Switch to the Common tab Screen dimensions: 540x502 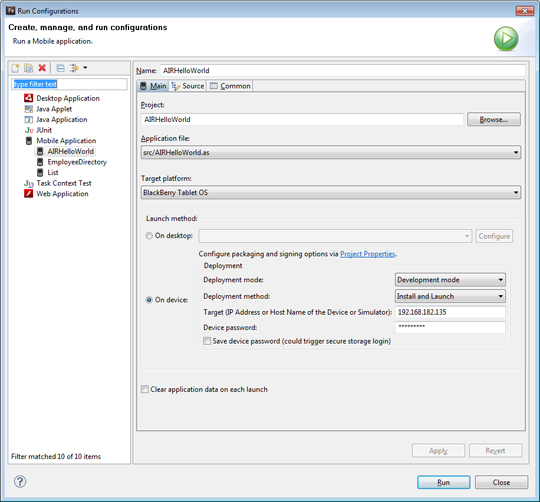coord(230,86)
